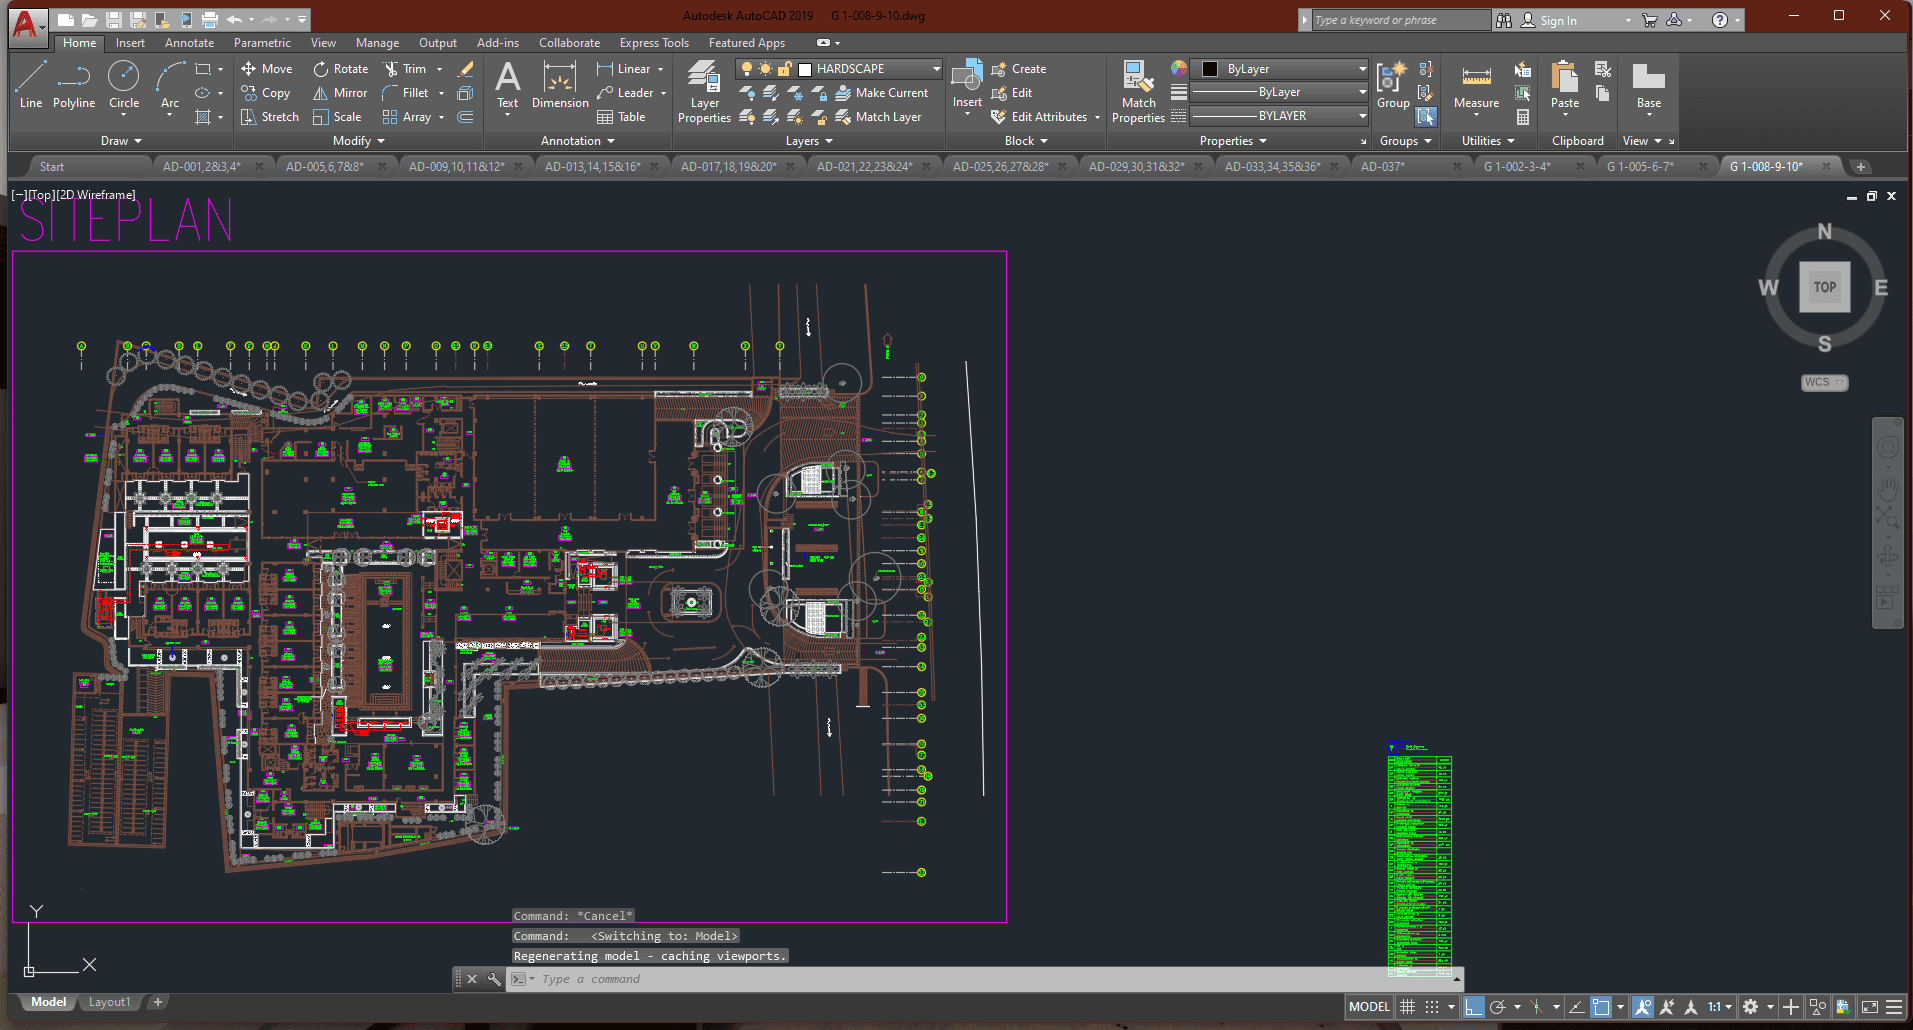Toggle drawing grid display in status bar
1913x1030 pixels.
coord(1407,1007)
